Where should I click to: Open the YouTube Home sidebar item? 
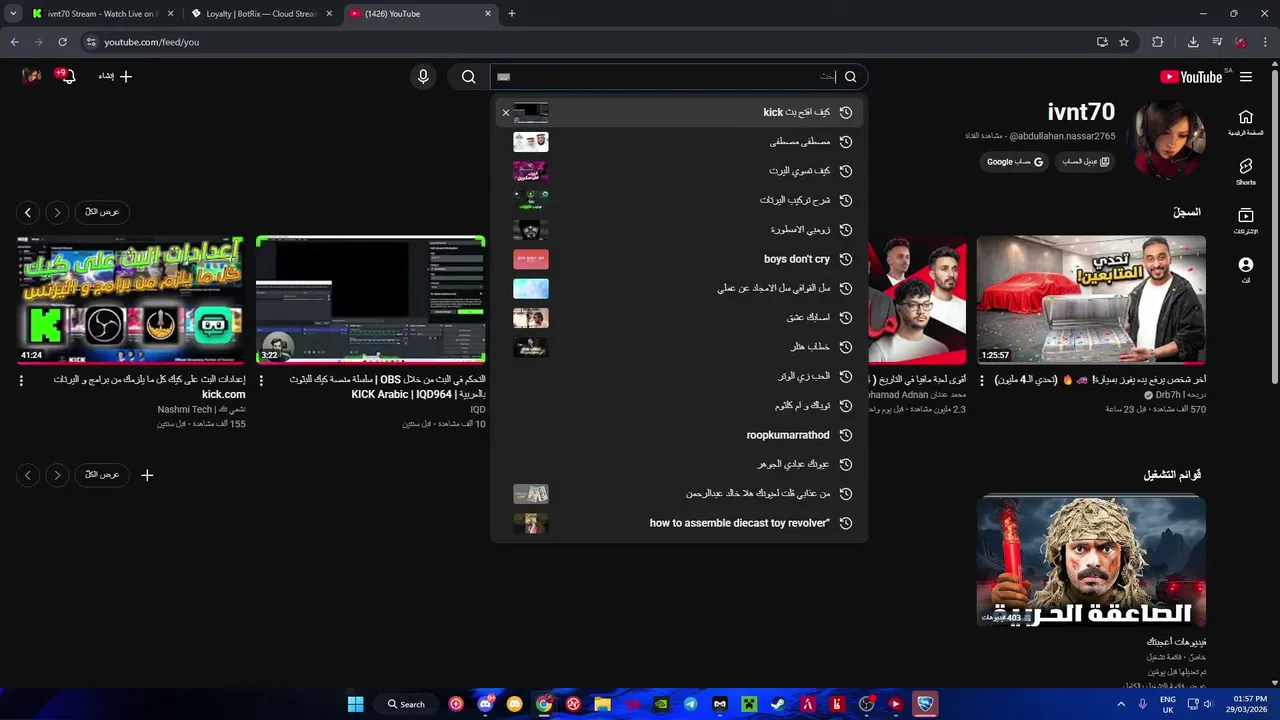pos(1245,122)
